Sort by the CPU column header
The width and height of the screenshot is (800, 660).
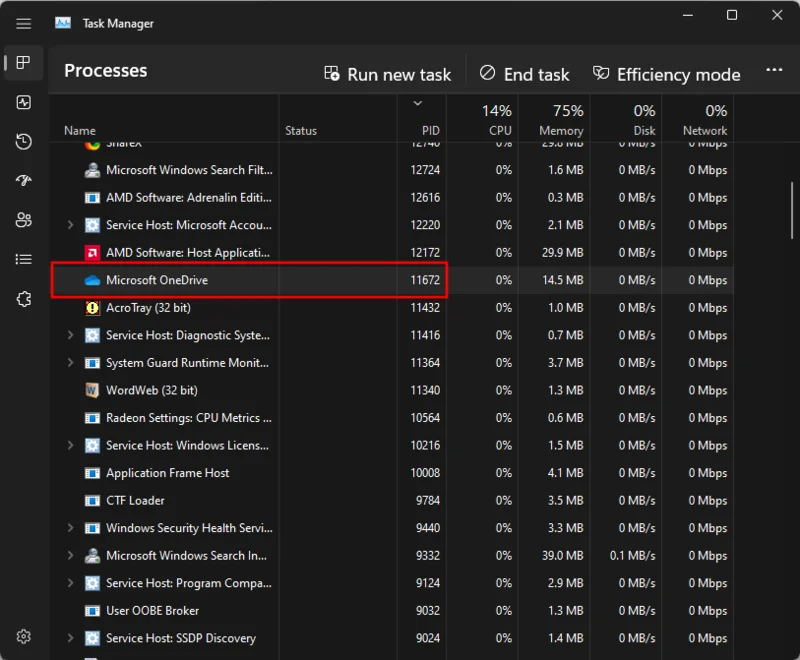click(500, 131)
